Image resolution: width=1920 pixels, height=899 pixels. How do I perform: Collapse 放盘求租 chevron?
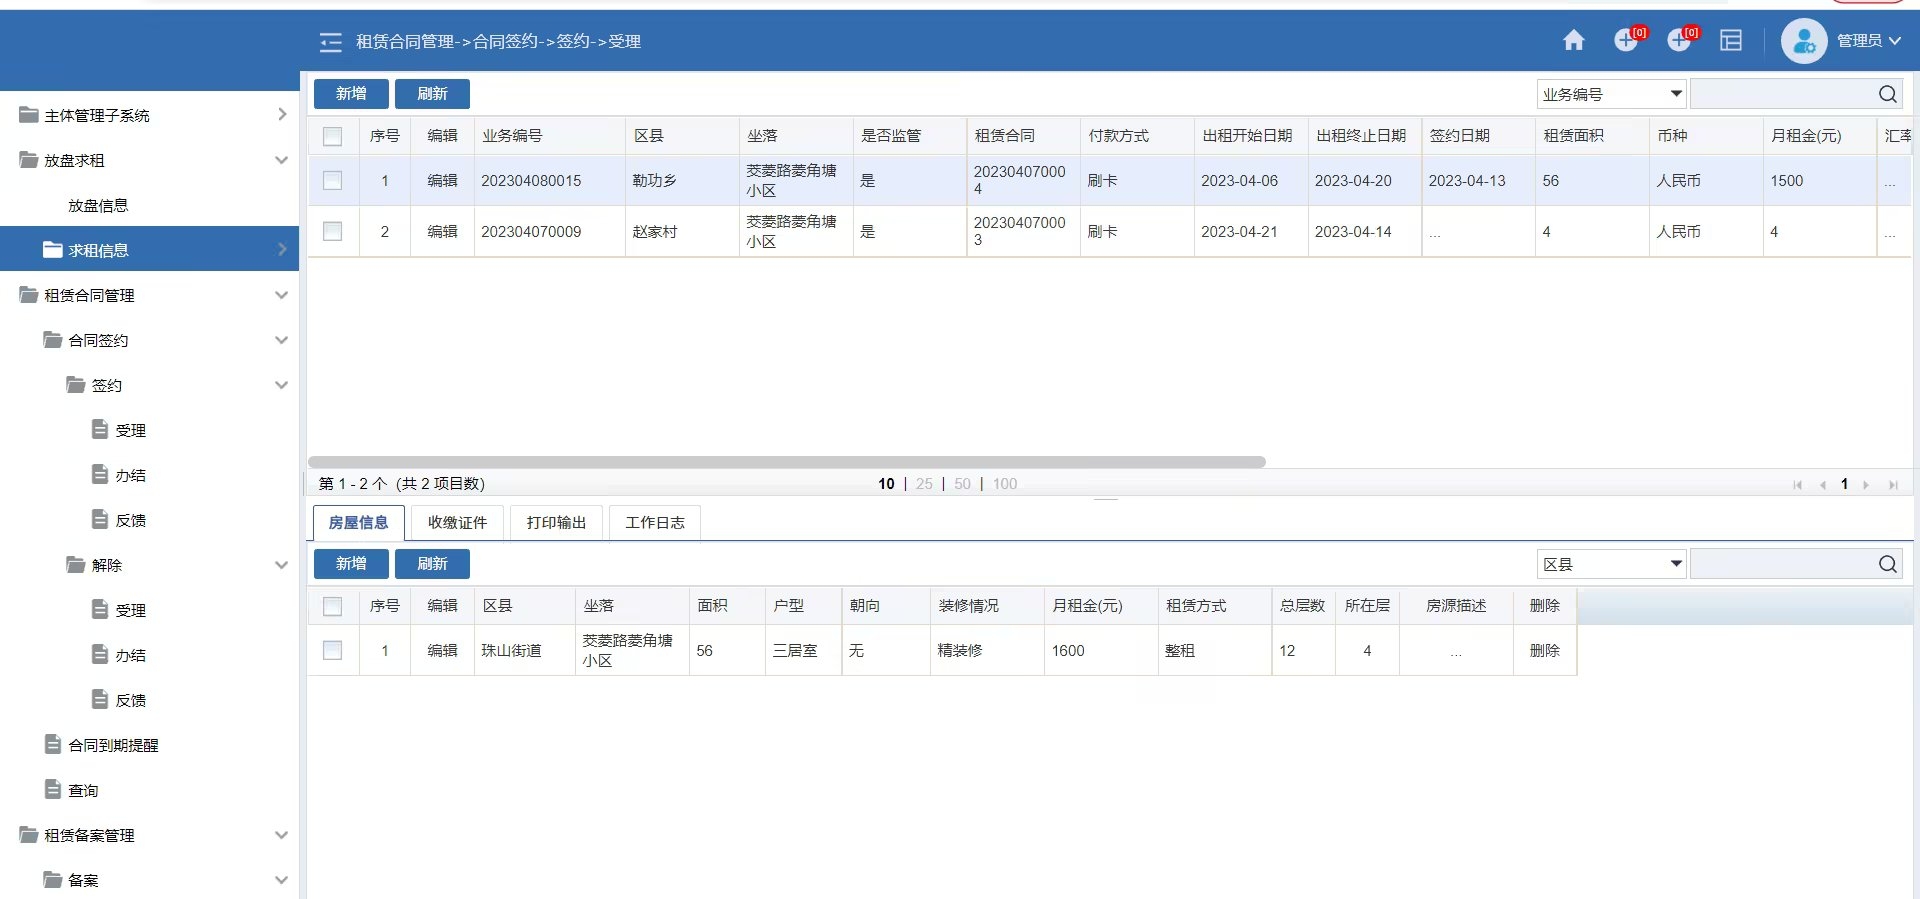tap(282, 160)
